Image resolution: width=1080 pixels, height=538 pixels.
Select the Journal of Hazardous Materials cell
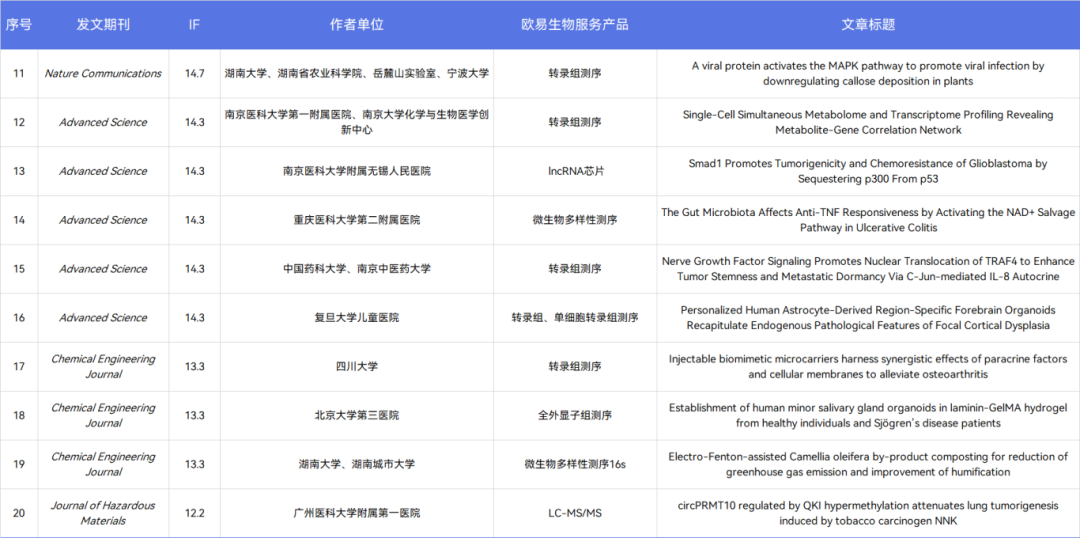pyautogui.click(x=103, y=513)
